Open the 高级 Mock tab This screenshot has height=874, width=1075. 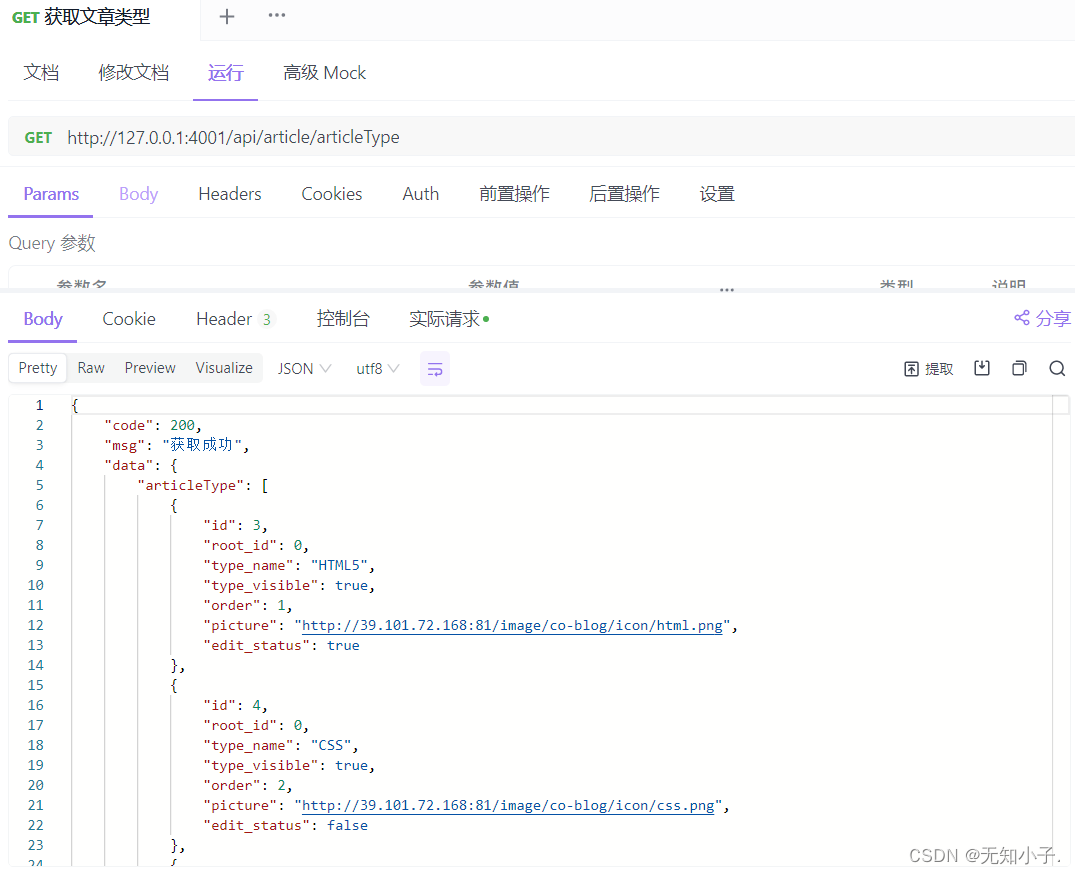(x=324, y=73)
